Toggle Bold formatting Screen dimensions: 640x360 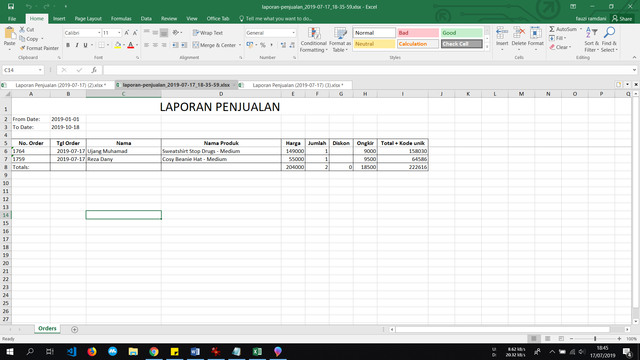click(x=68, y=45)
